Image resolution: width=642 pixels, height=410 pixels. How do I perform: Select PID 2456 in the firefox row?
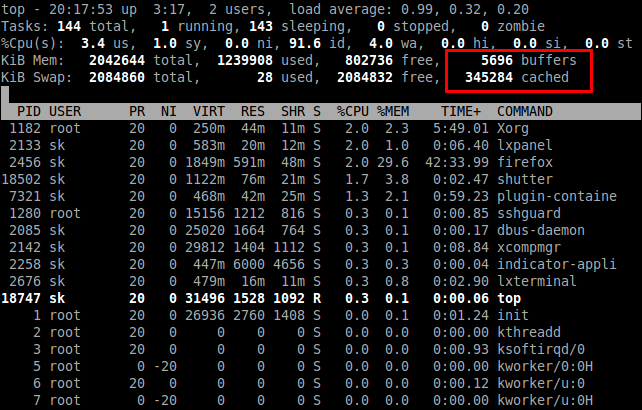[25, 162]
